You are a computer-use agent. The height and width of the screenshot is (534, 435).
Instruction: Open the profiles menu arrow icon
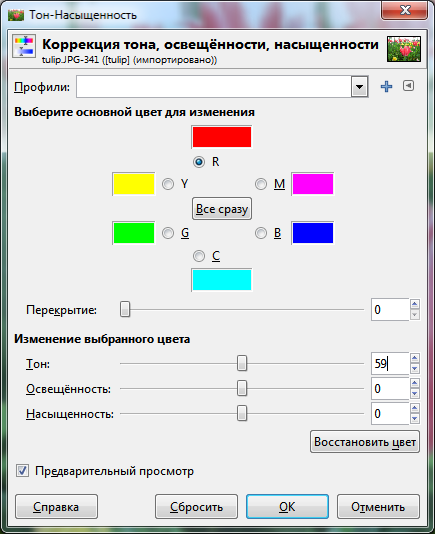tap(408, 86)
